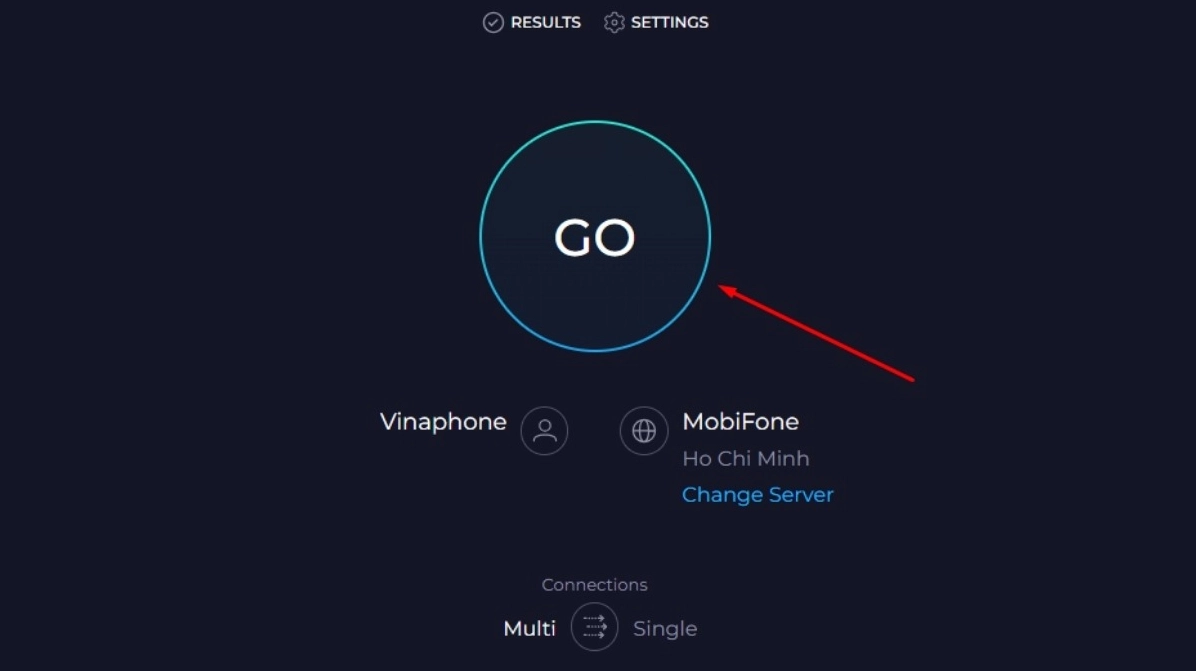Click the red arrow's tail end
1196x671 pixels.
pos(911,379)
